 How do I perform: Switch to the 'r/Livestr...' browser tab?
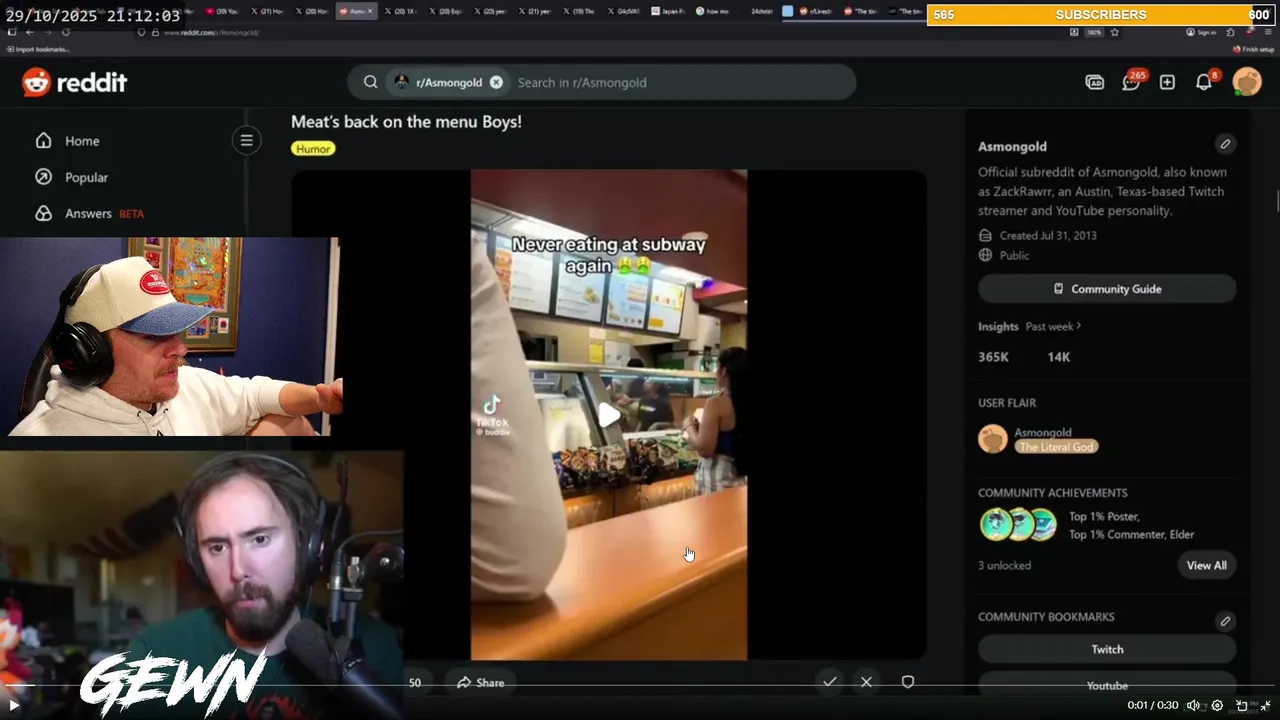point(817,11)
